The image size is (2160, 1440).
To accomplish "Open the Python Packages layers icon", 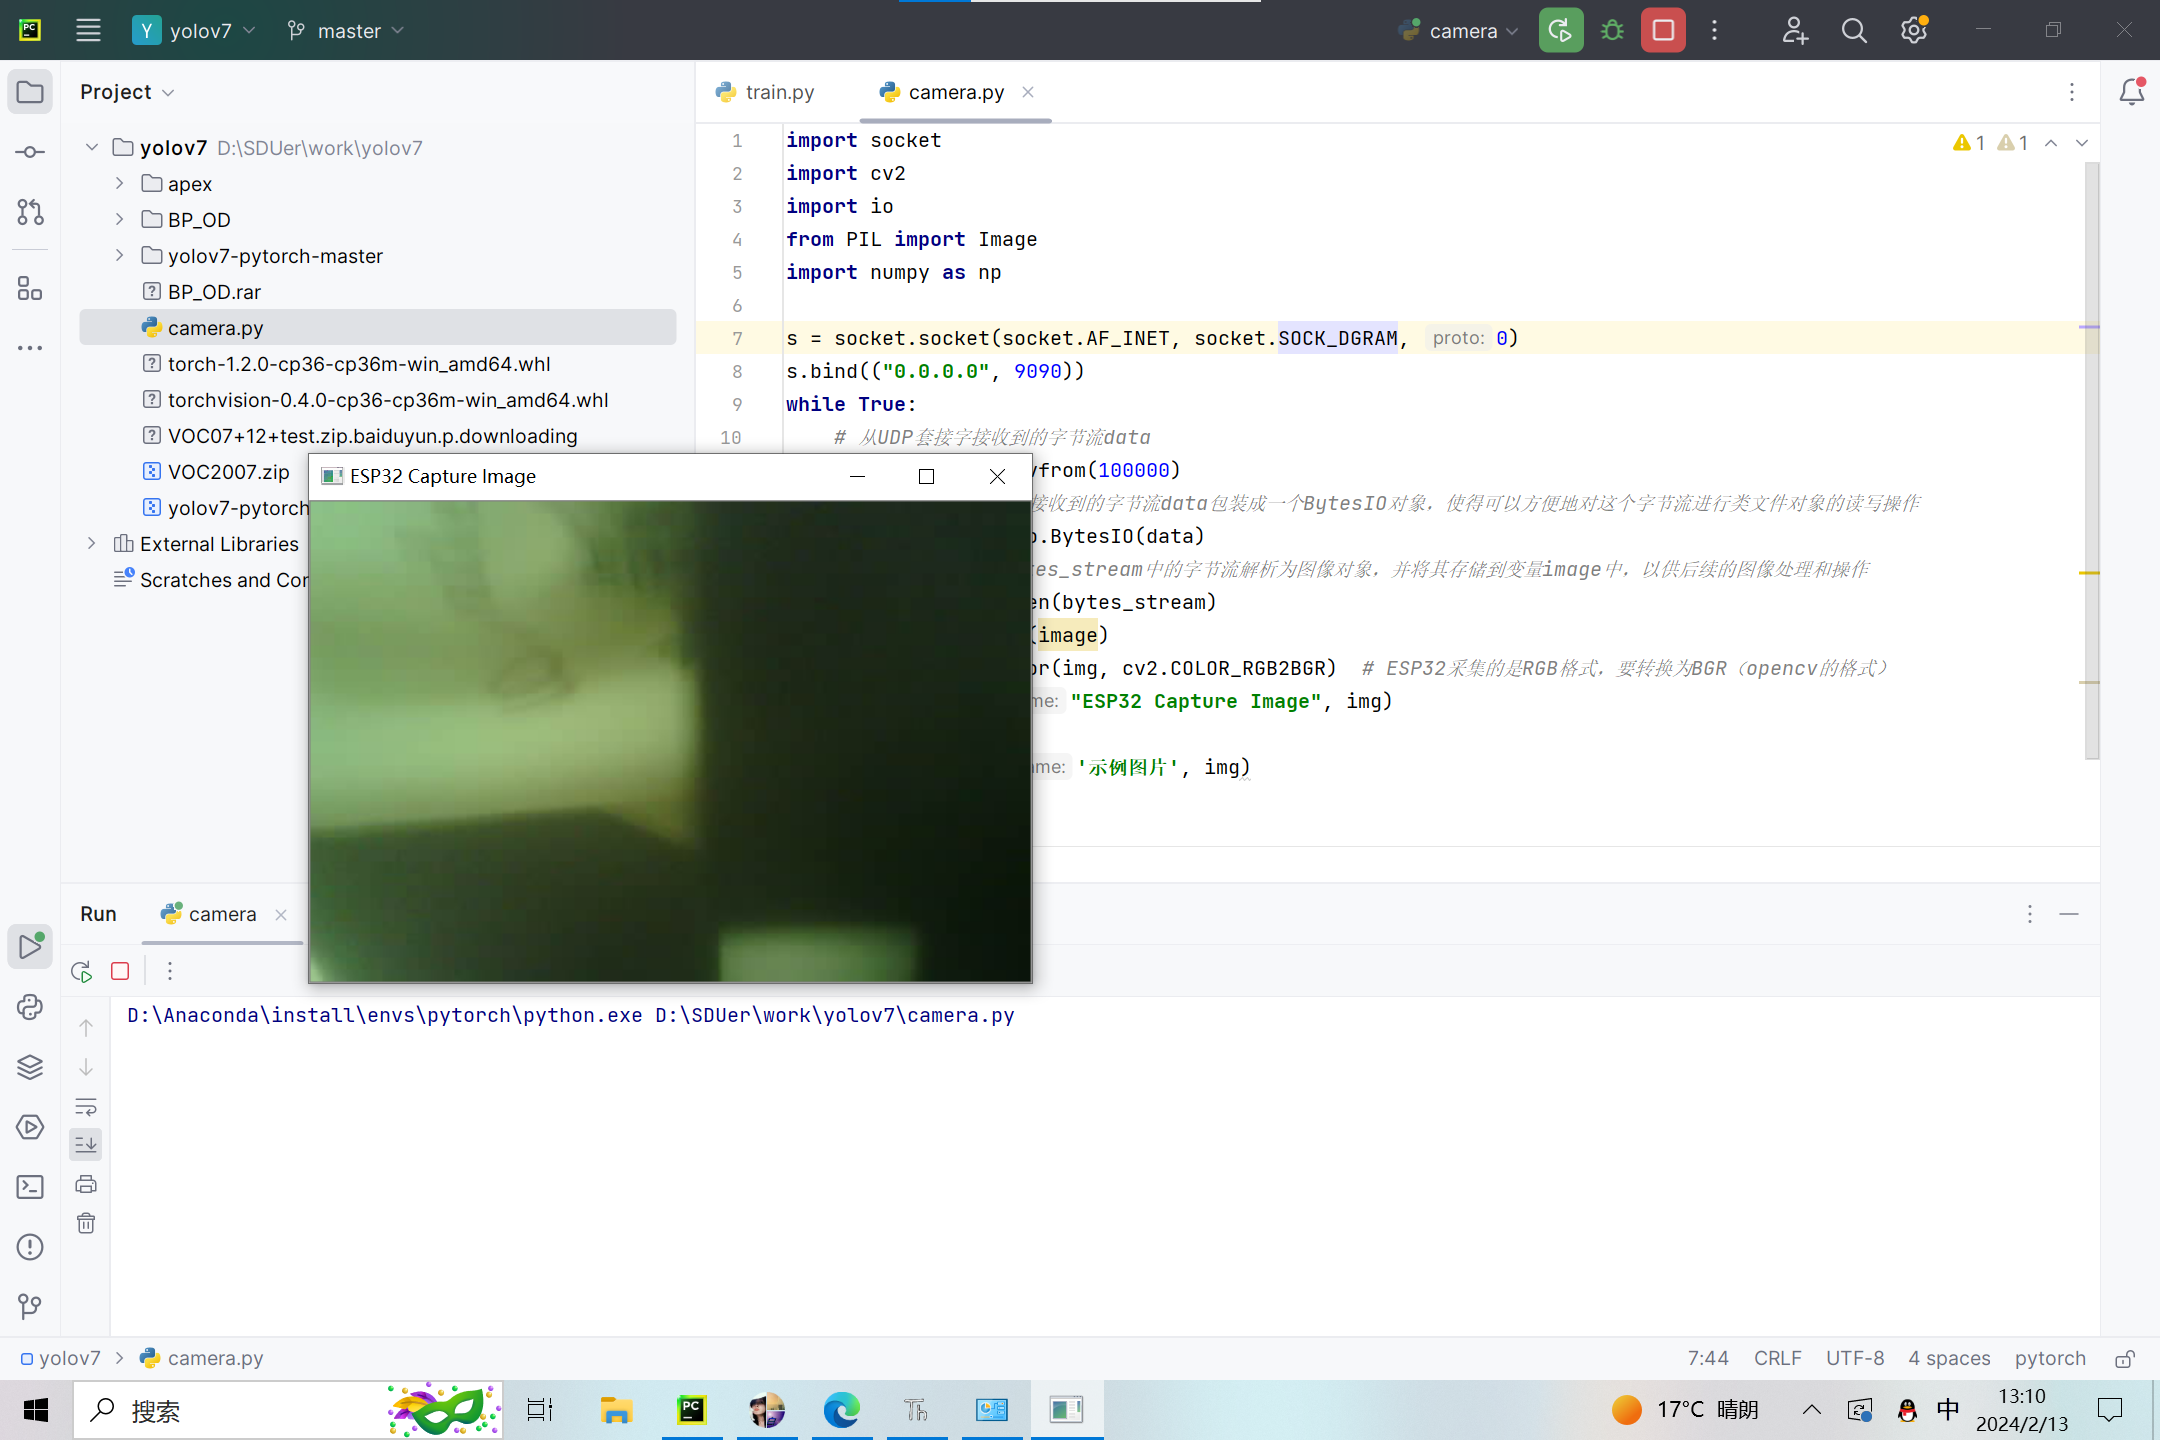I will point(30,1067).
